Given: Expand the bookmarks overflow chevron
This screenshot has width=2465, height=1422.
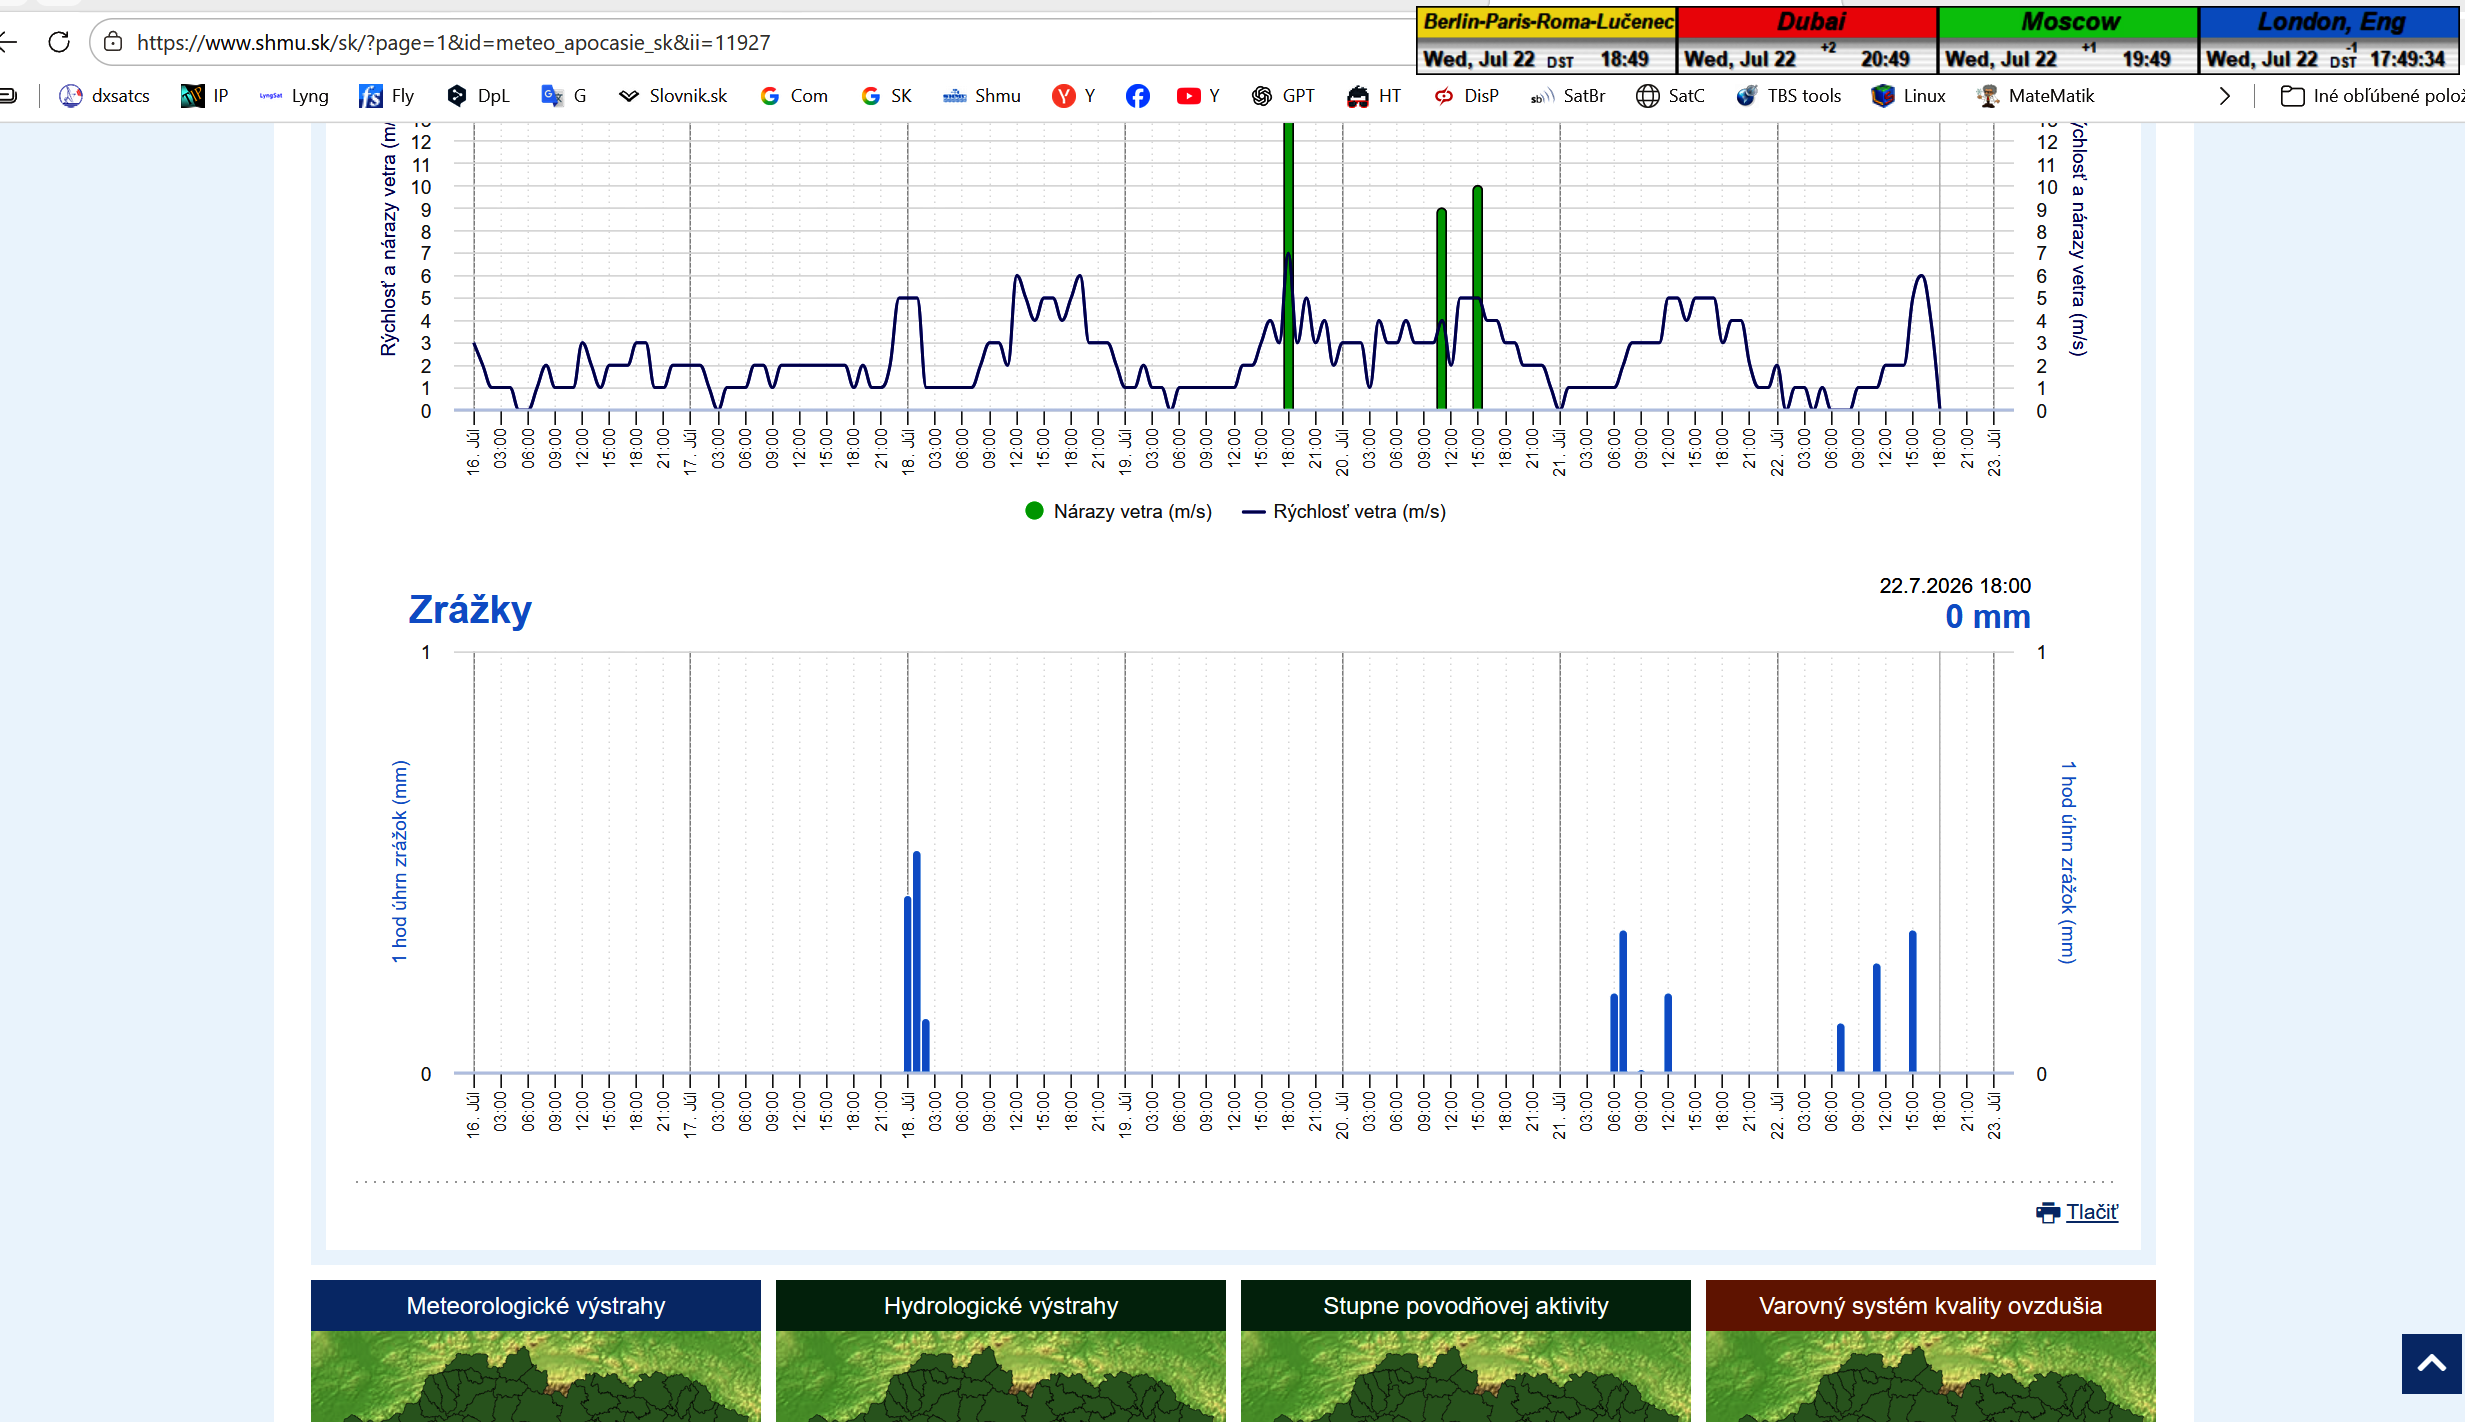Looking at the screenshot, I should point(2224,96).
